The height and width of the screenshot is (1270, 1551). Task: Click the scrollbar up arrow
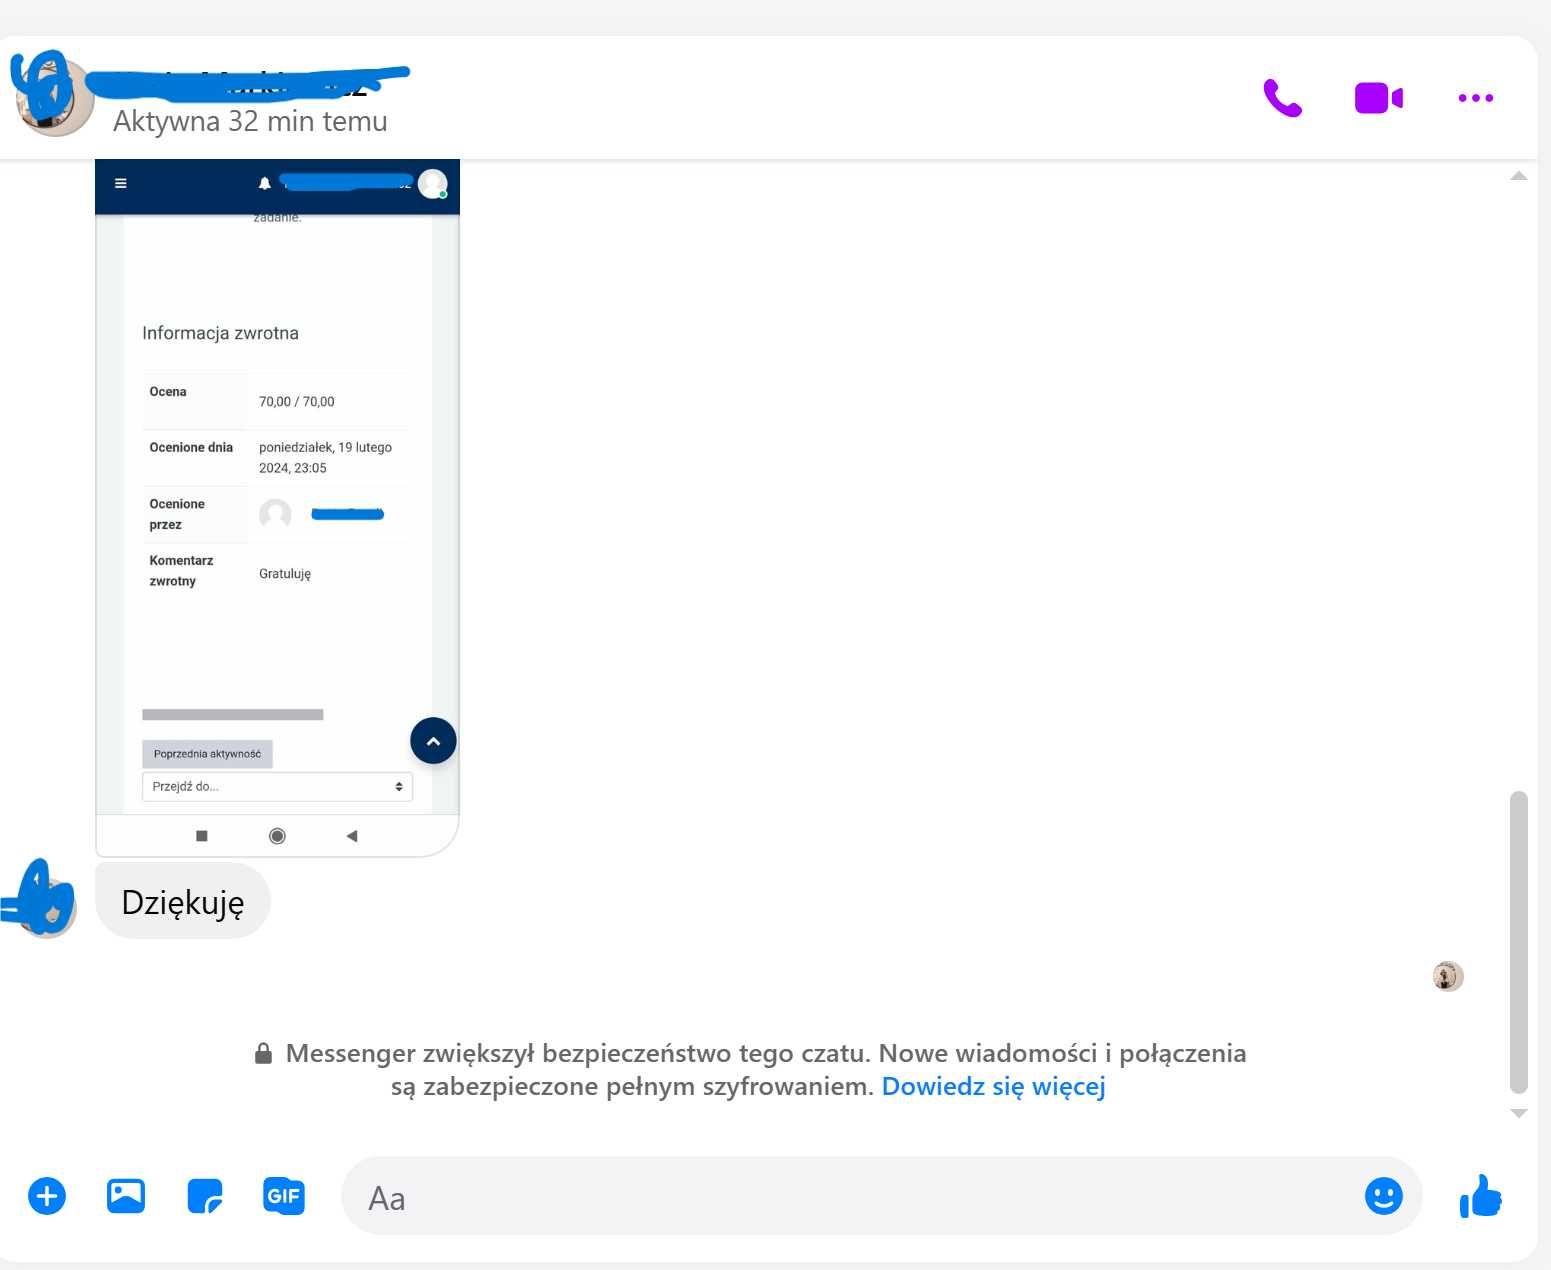pos(1519,176)
